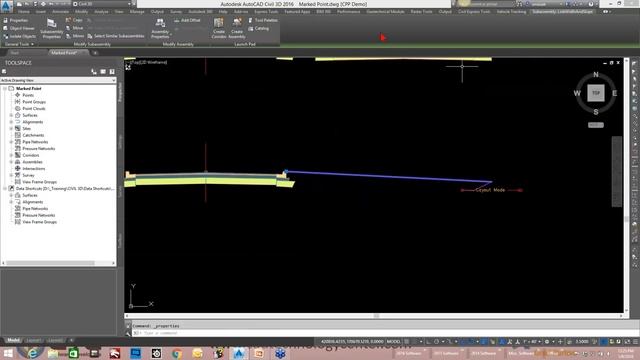Expand the Assemblies node in Prospector

[x=11, y=162]
